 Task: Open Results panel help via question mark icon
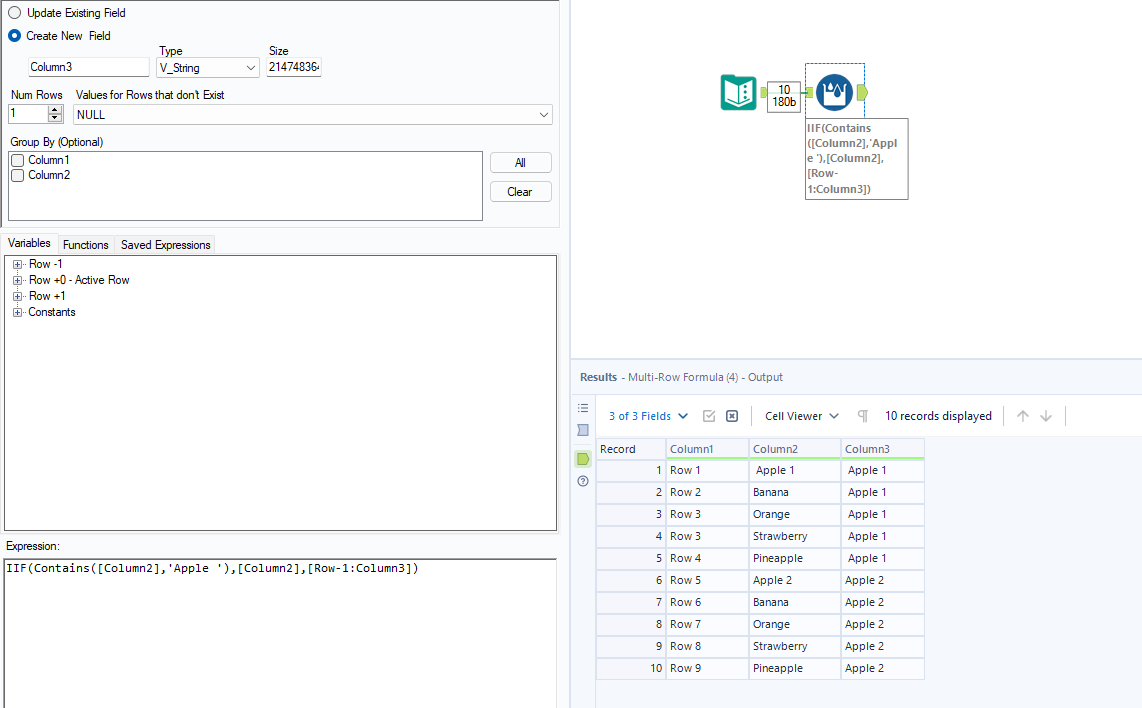583,481
